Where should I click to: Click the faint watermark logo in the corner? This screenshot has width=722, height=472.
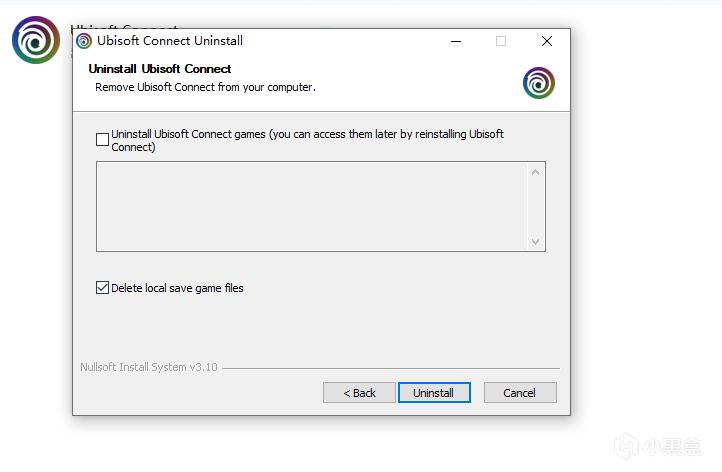pyautogui.click(x=658, y=446)
